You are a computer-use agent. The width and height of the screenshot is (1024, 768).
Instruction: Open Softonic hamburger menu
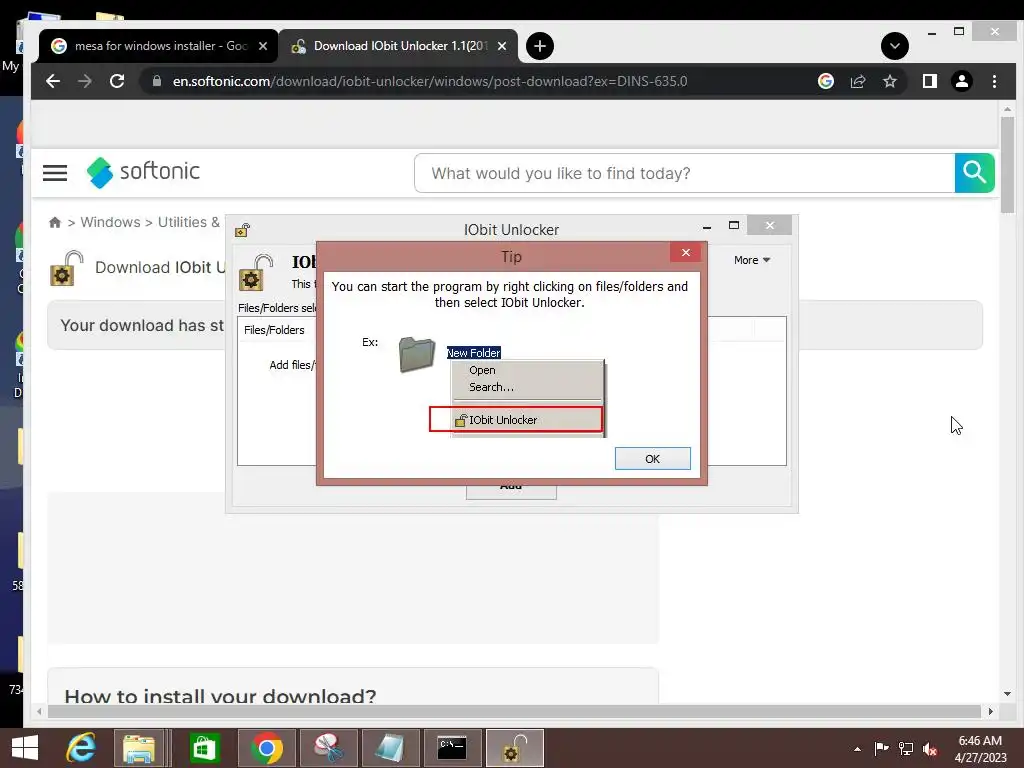point(55,173)
